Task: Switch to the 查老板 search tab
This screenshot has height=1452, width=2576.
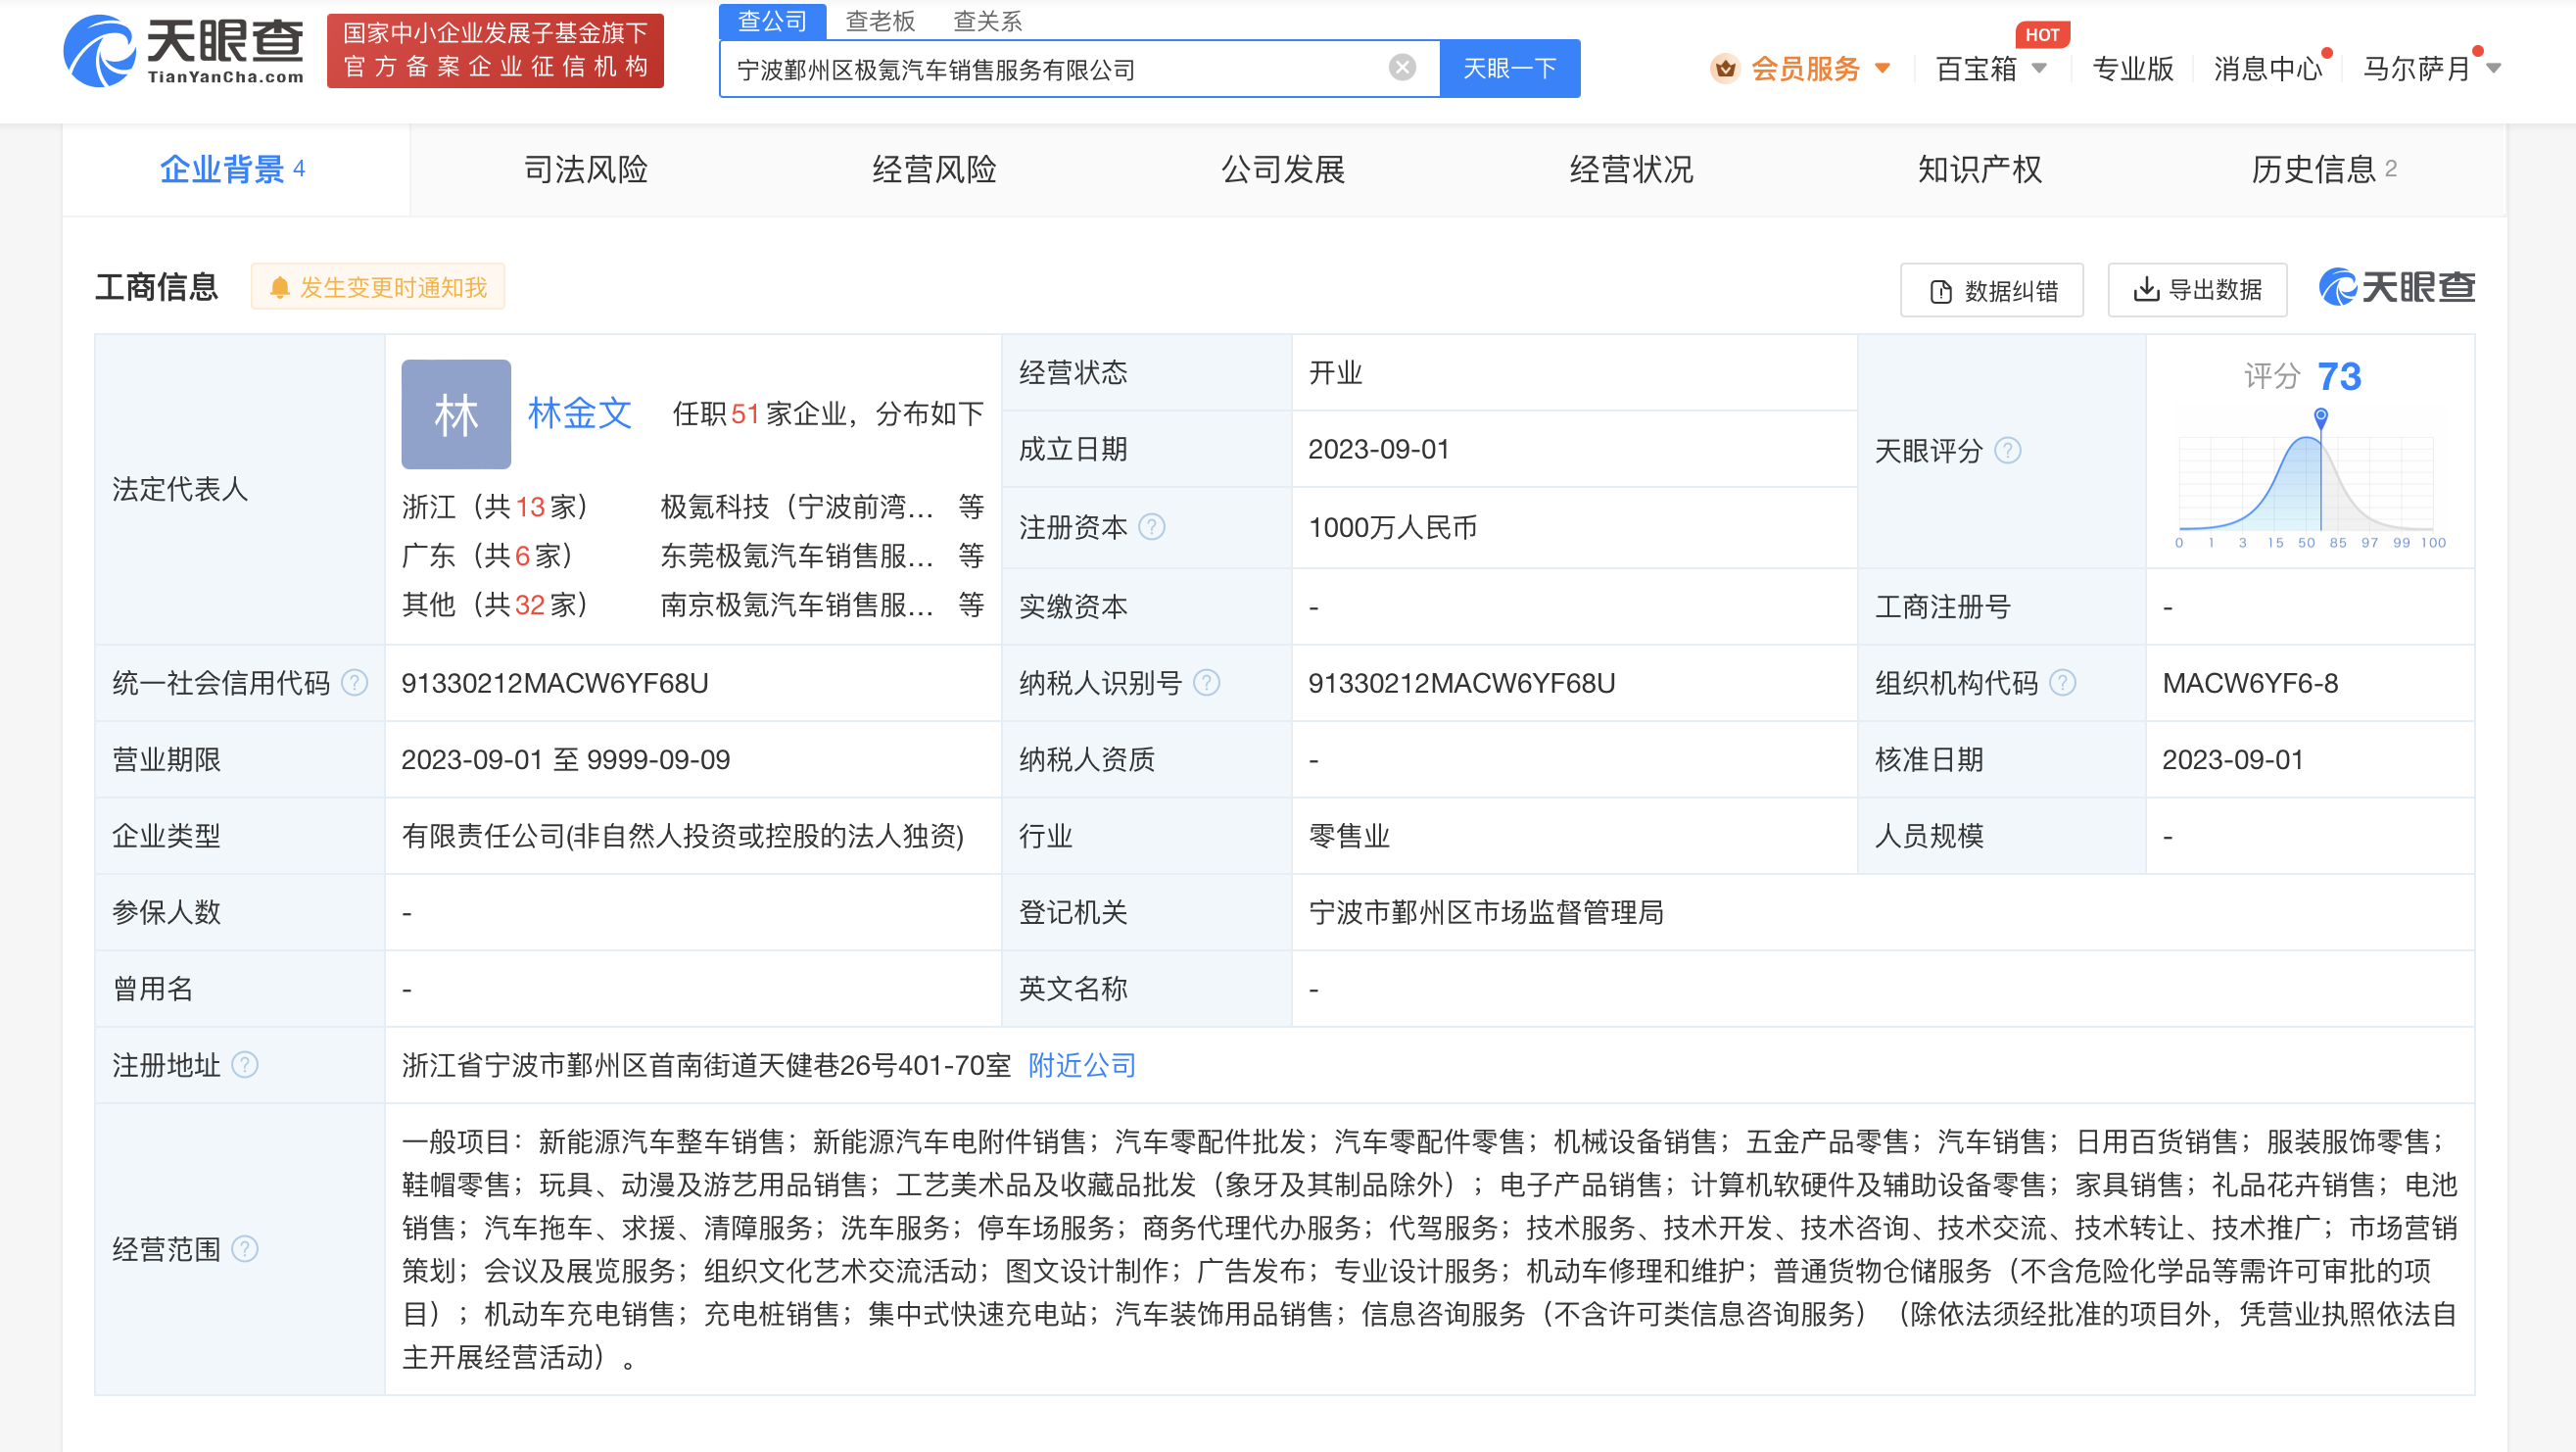Action: coord(881,20)
